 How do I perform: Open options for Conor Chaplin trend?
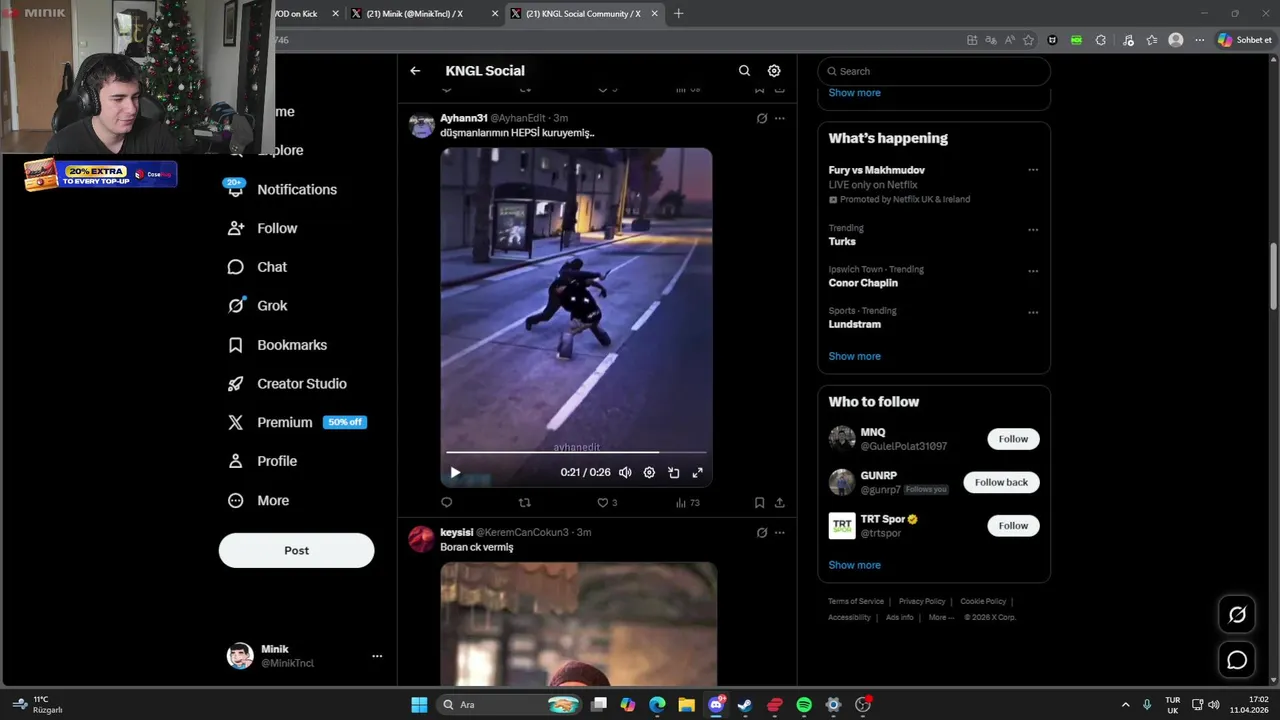tap(1033, 271)
